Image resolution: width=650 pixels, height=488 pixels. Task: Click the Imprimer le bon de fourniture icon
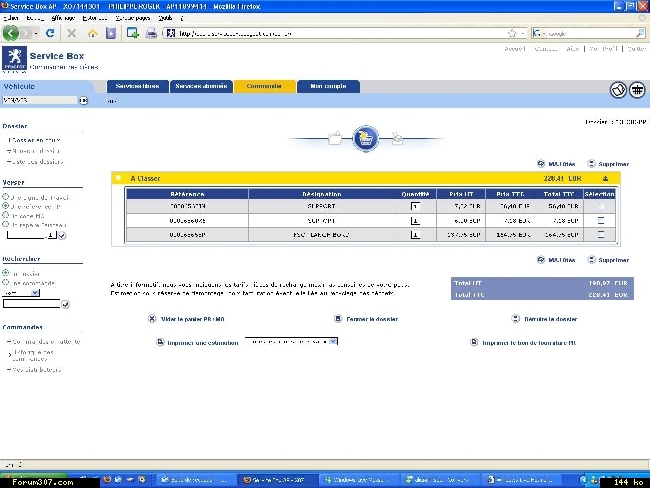coord(474,342)
